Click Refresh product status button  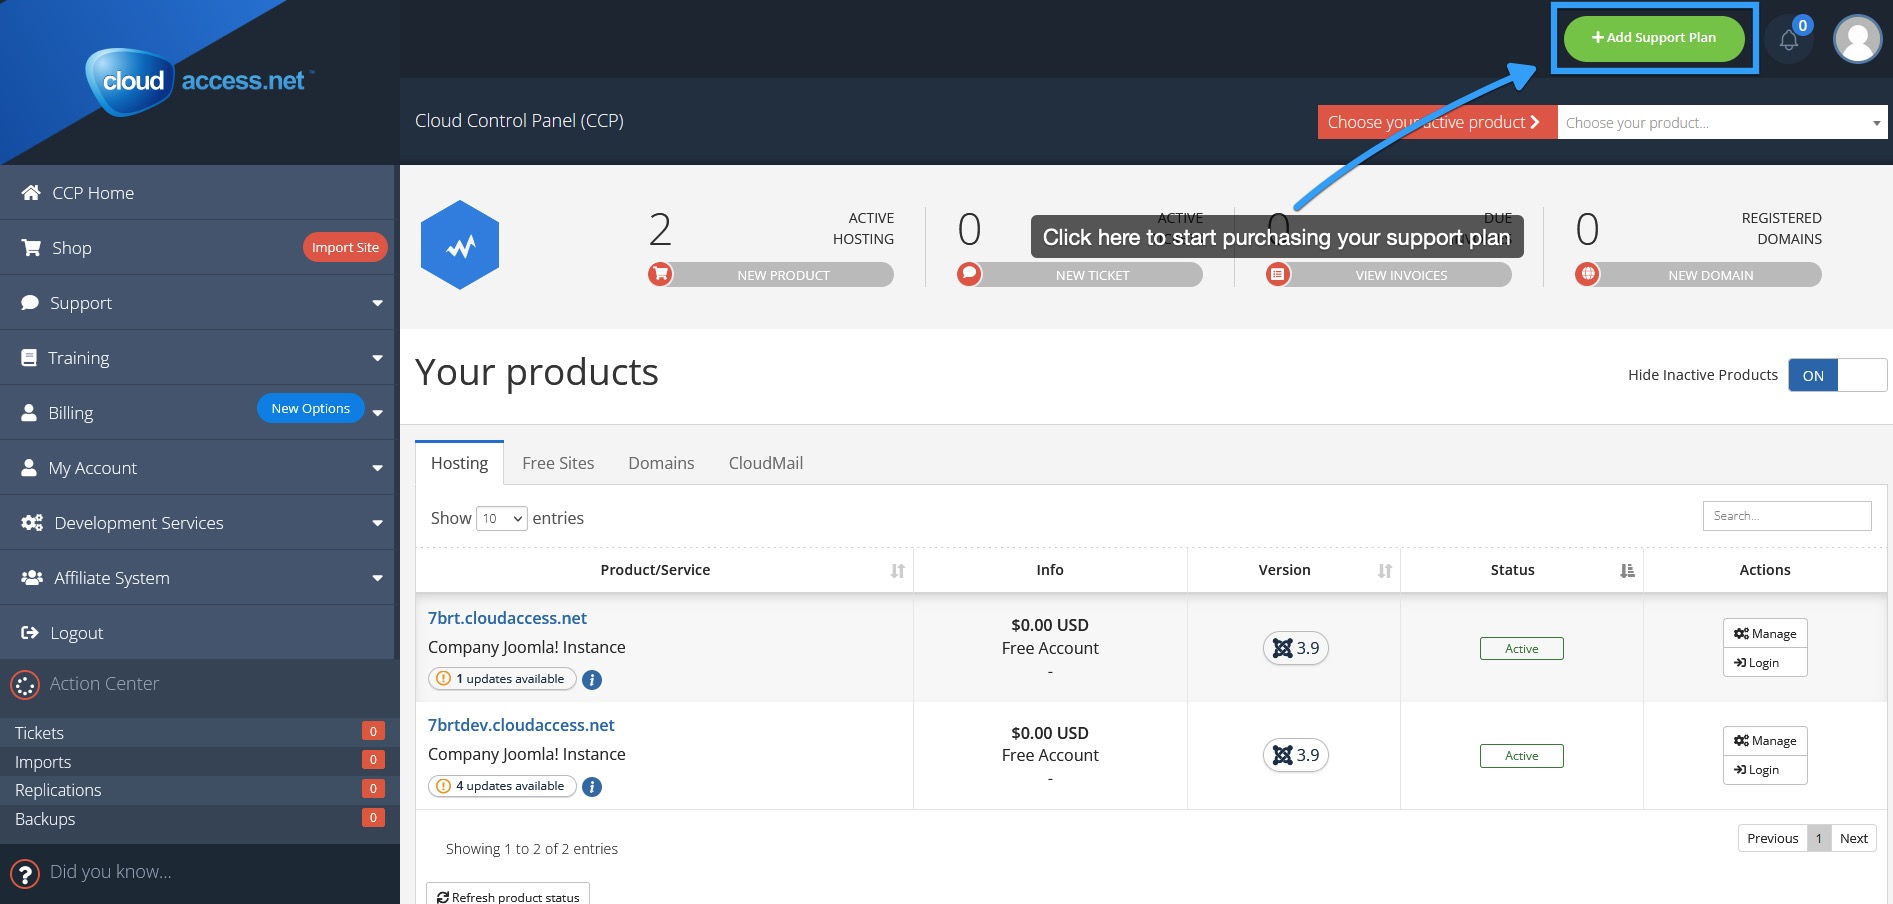tap(508, 895)
